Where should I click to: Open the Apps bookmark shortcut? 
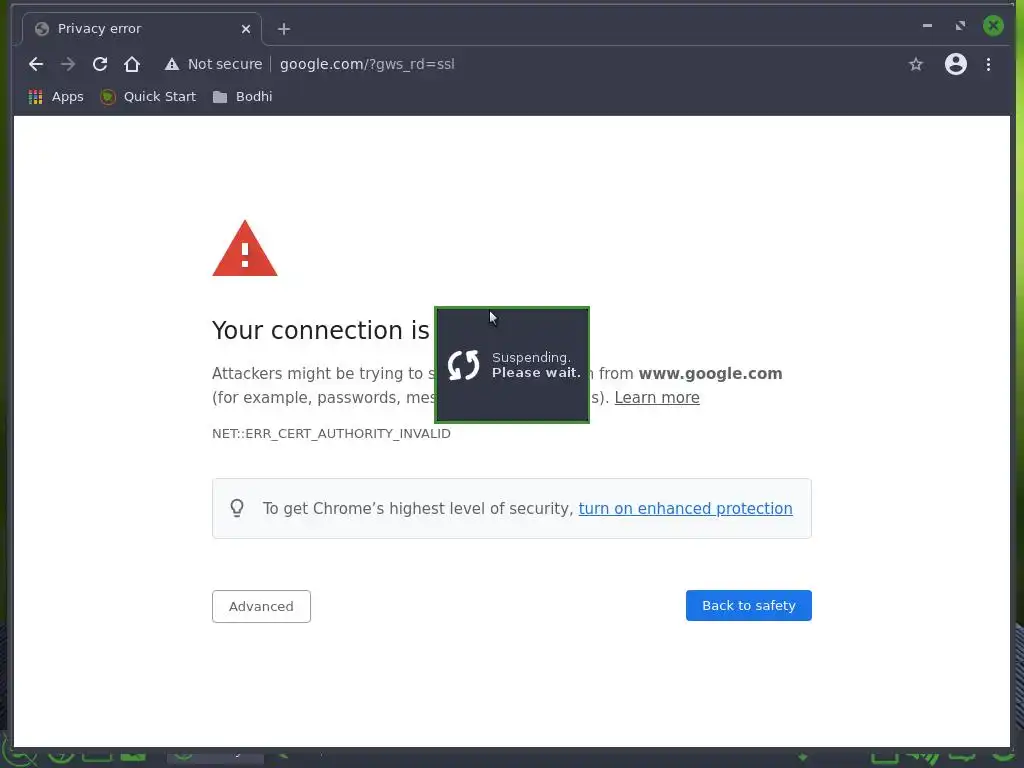click(x=56, y=97)
